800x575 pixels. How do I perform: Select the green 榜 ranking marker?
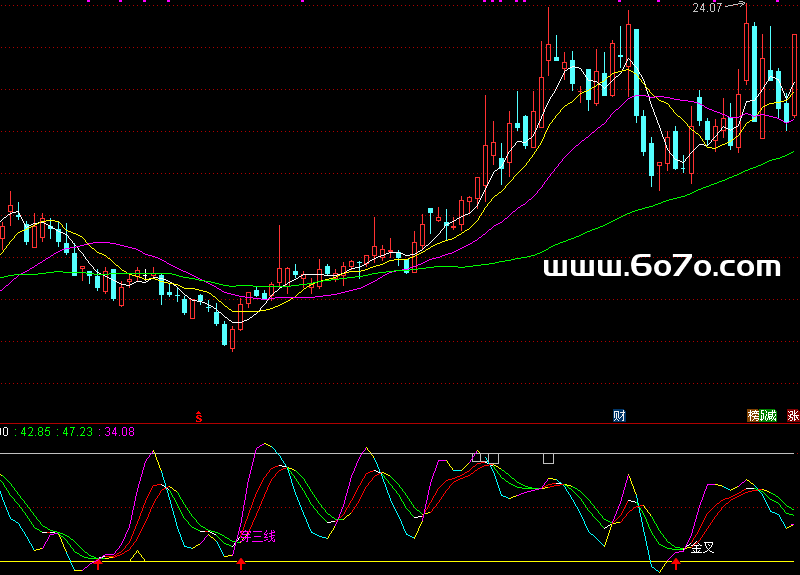coord(754,415)
